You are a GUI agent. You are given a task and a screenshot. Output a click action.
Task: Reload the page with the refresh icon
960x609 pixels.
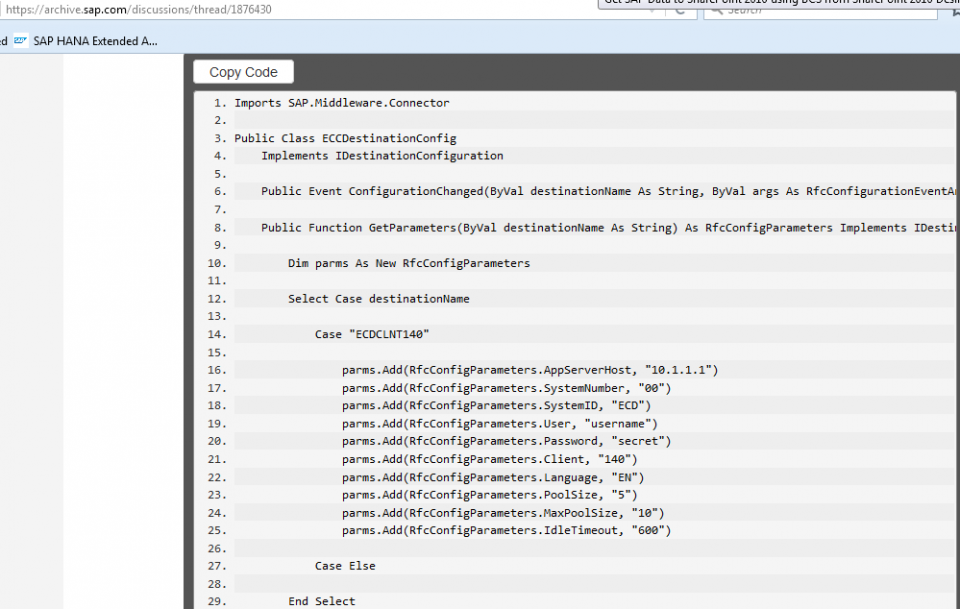(679, 12)
